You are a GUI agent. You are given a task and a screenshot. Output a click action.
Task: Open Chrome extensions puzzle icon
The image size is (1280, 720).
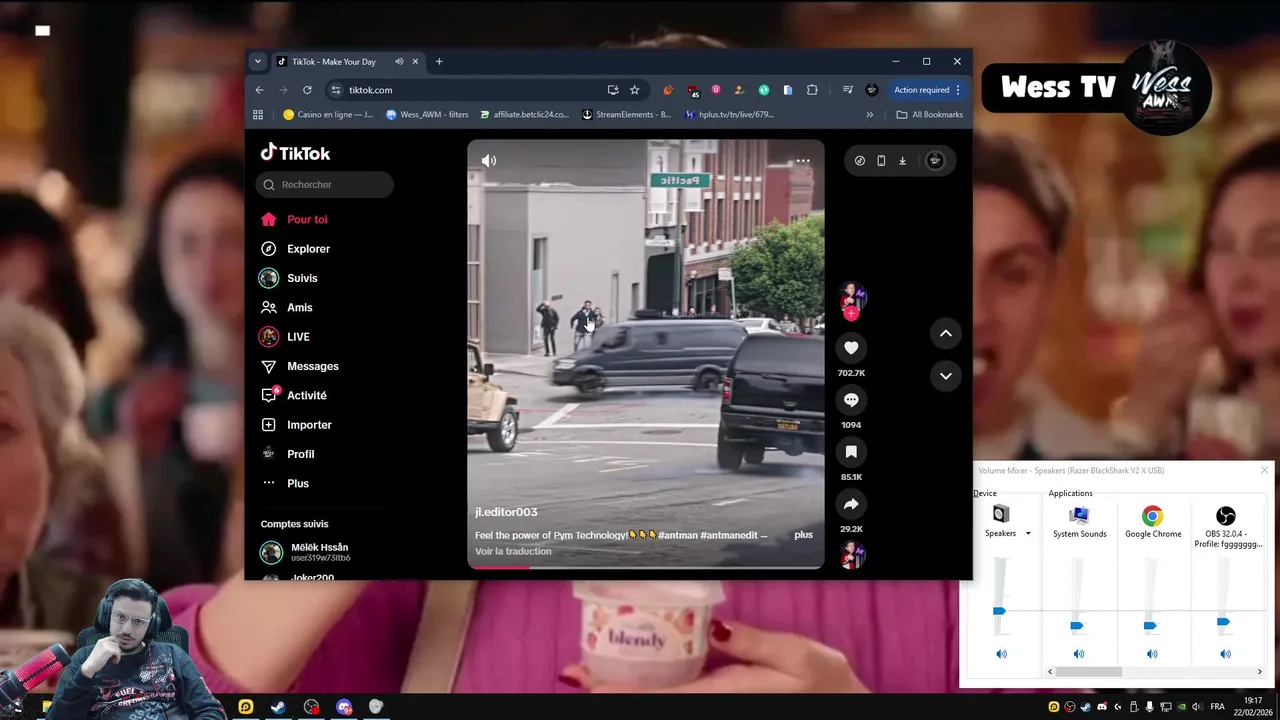[x=812, y=90]
